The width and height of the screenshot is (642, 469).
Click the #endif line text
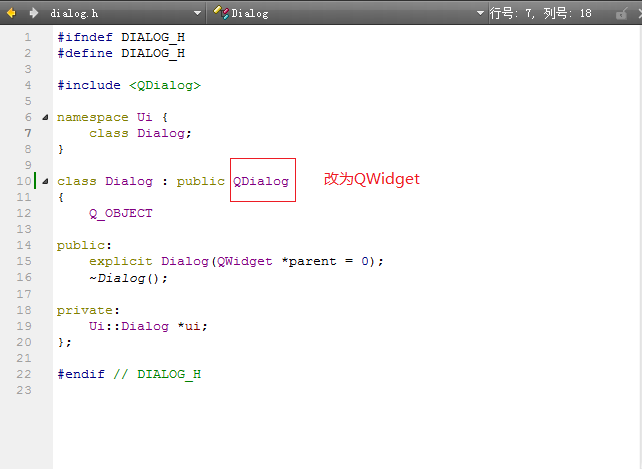(x=129, y=374)
